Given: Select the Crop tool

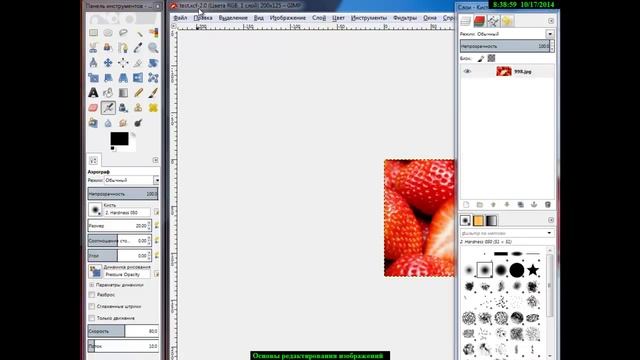Looking at the screenshot, I should coord(138,63).
